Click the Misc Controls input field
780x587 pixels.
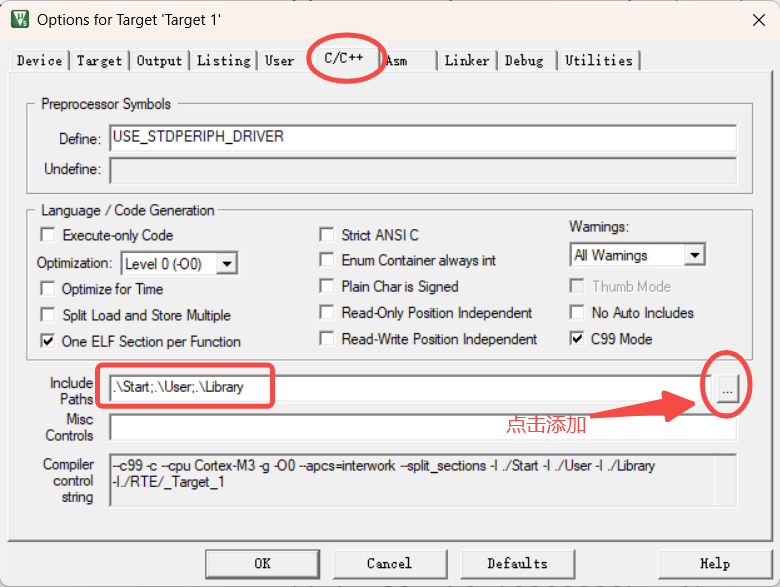point(423,427)
